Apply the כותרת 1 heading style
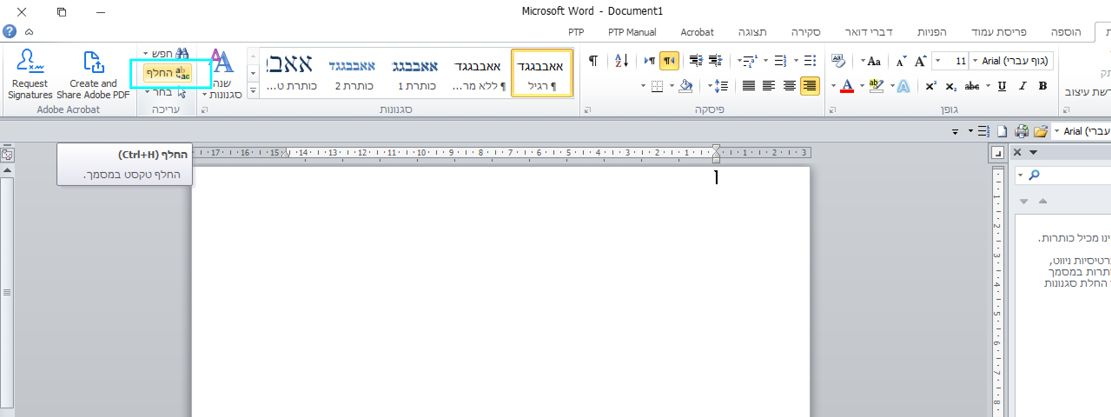This screenshot has width=1111, height=417. [x=415, y=74]
